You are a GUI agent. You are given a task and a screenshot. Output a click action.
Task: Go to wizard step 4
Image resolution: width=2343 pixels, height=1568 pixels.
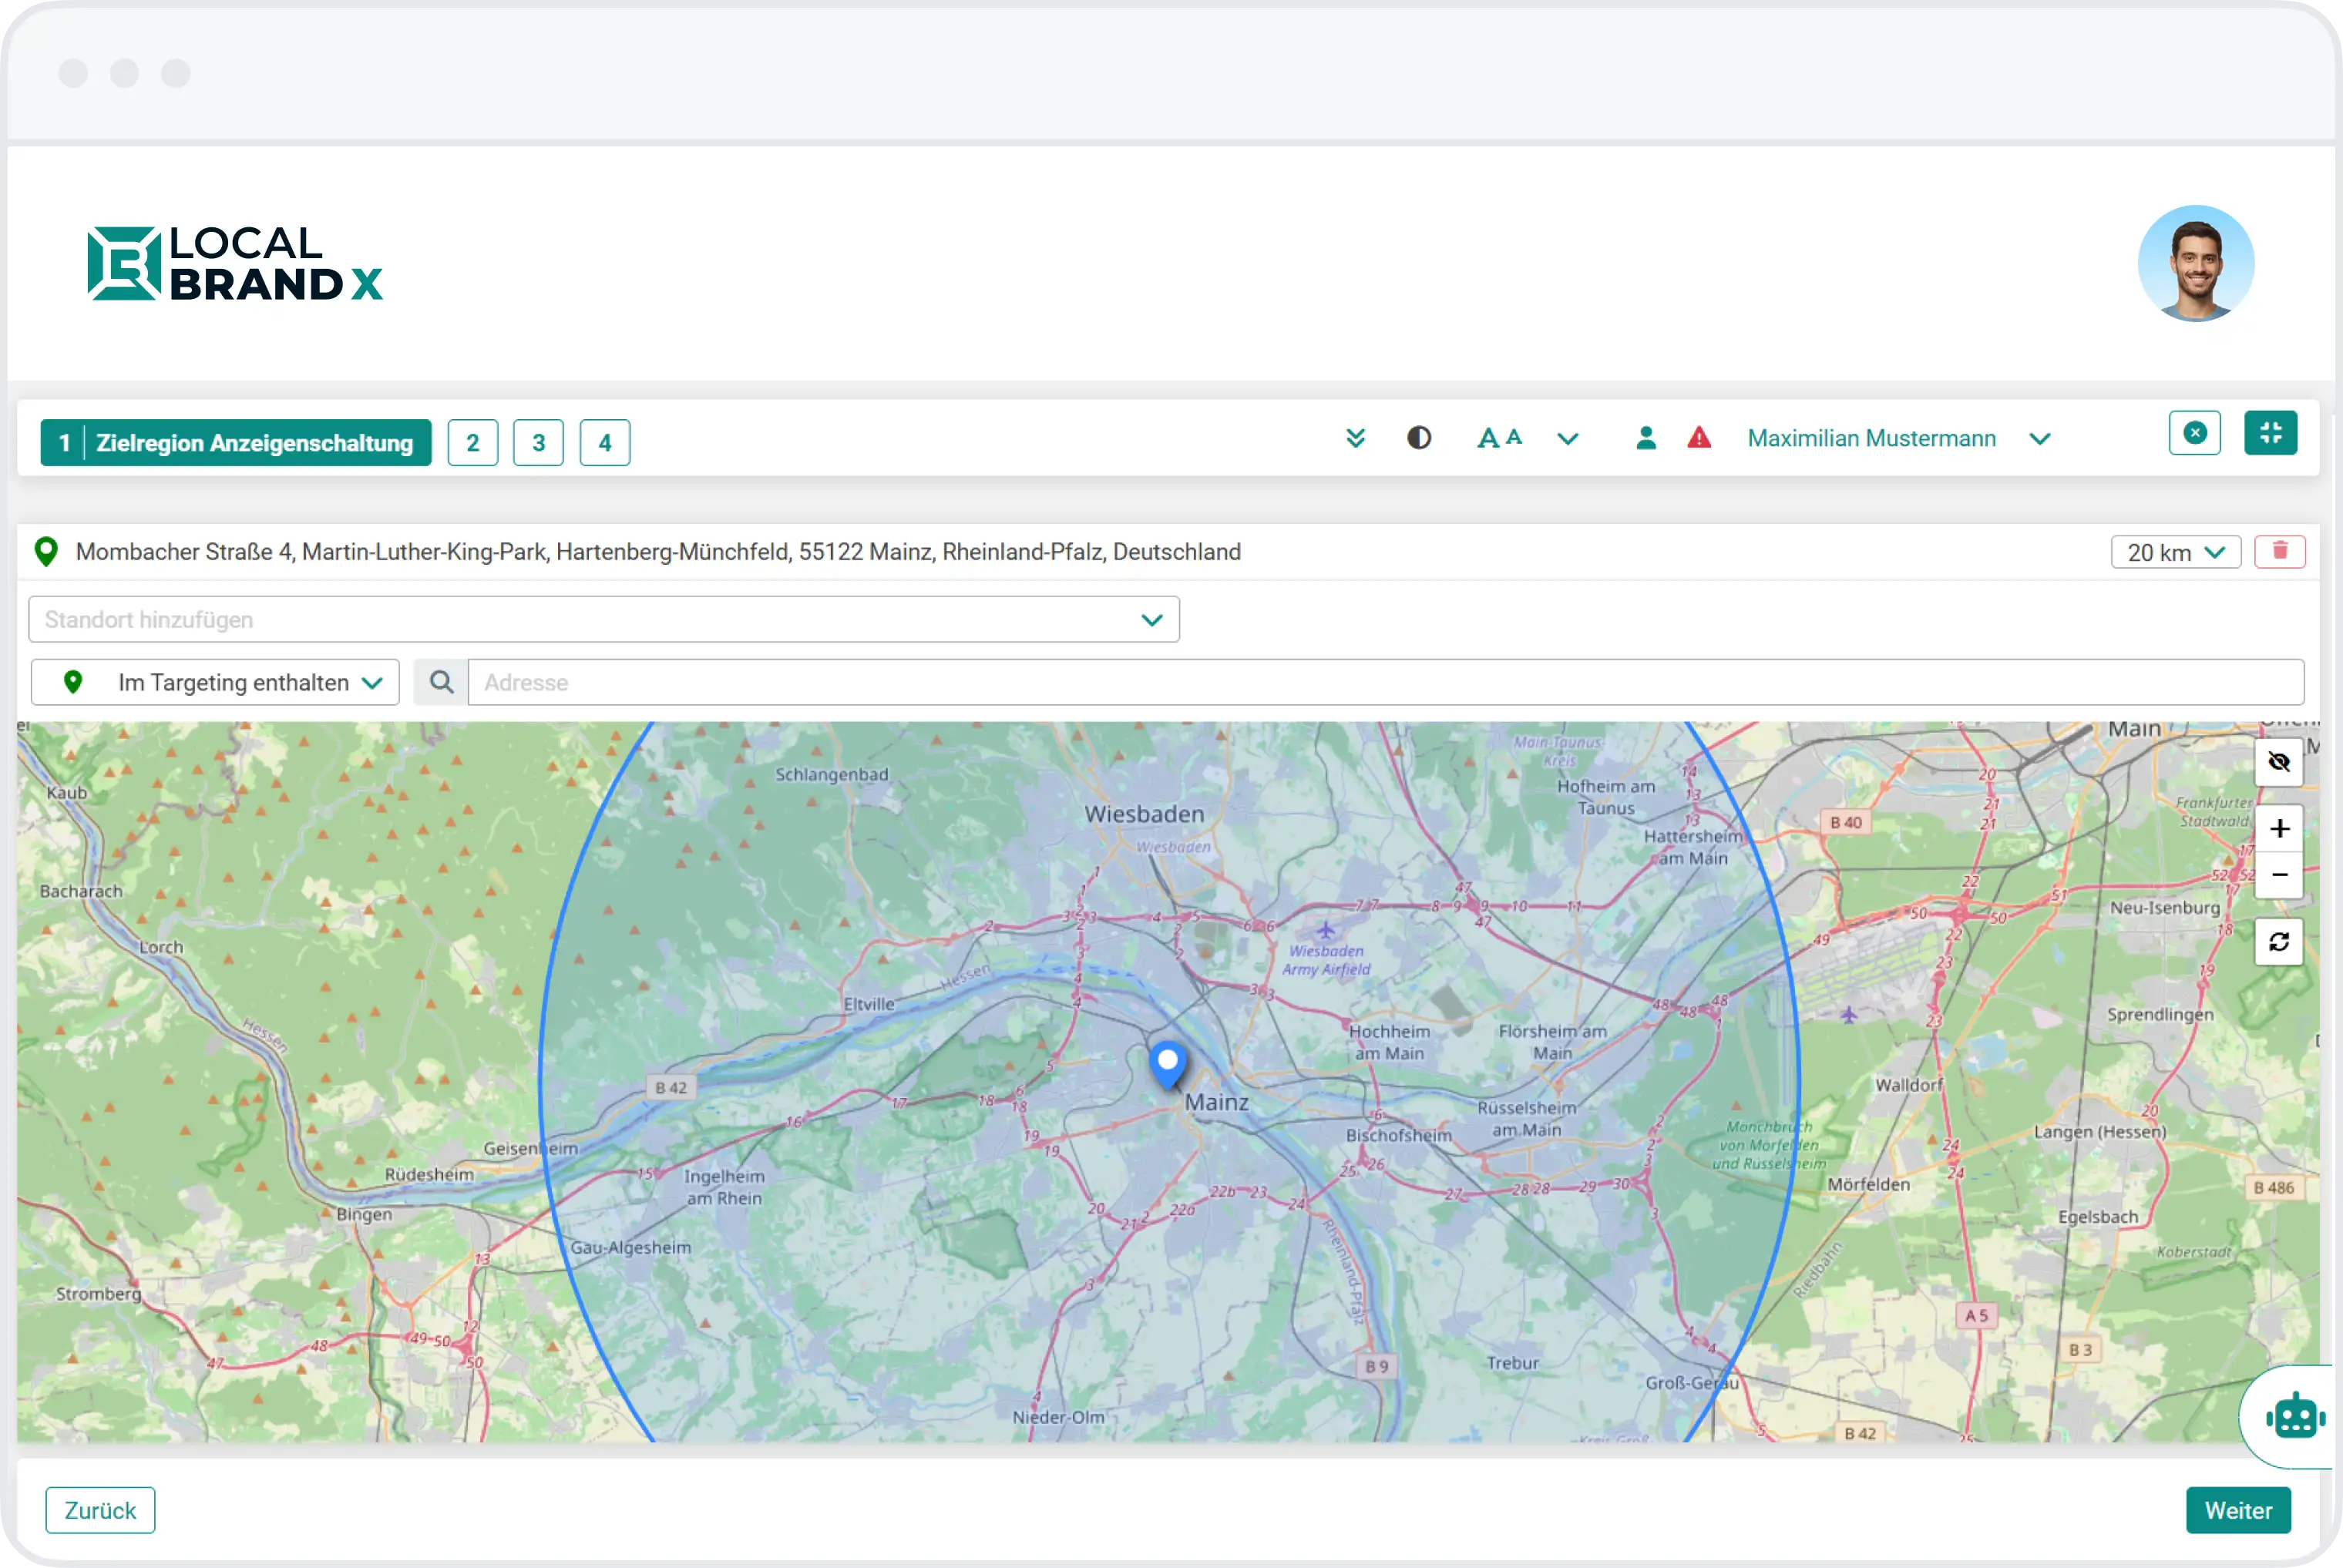[605, 442]
